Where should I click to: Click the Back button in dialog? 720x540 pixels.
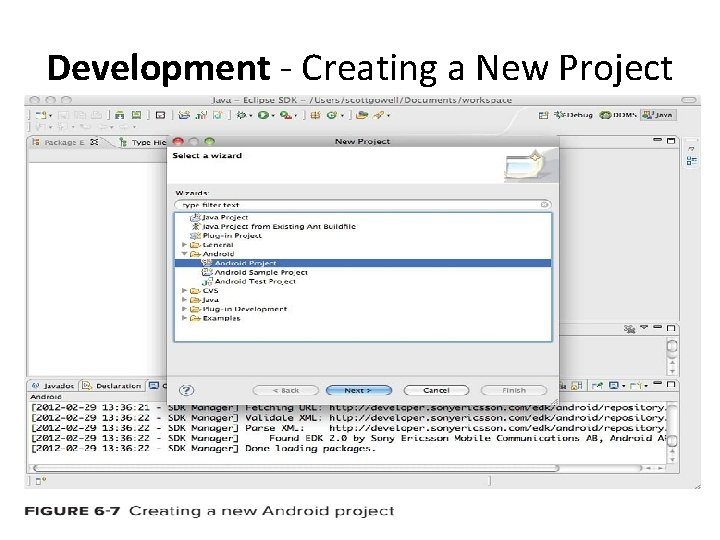[x=286, y=390]
